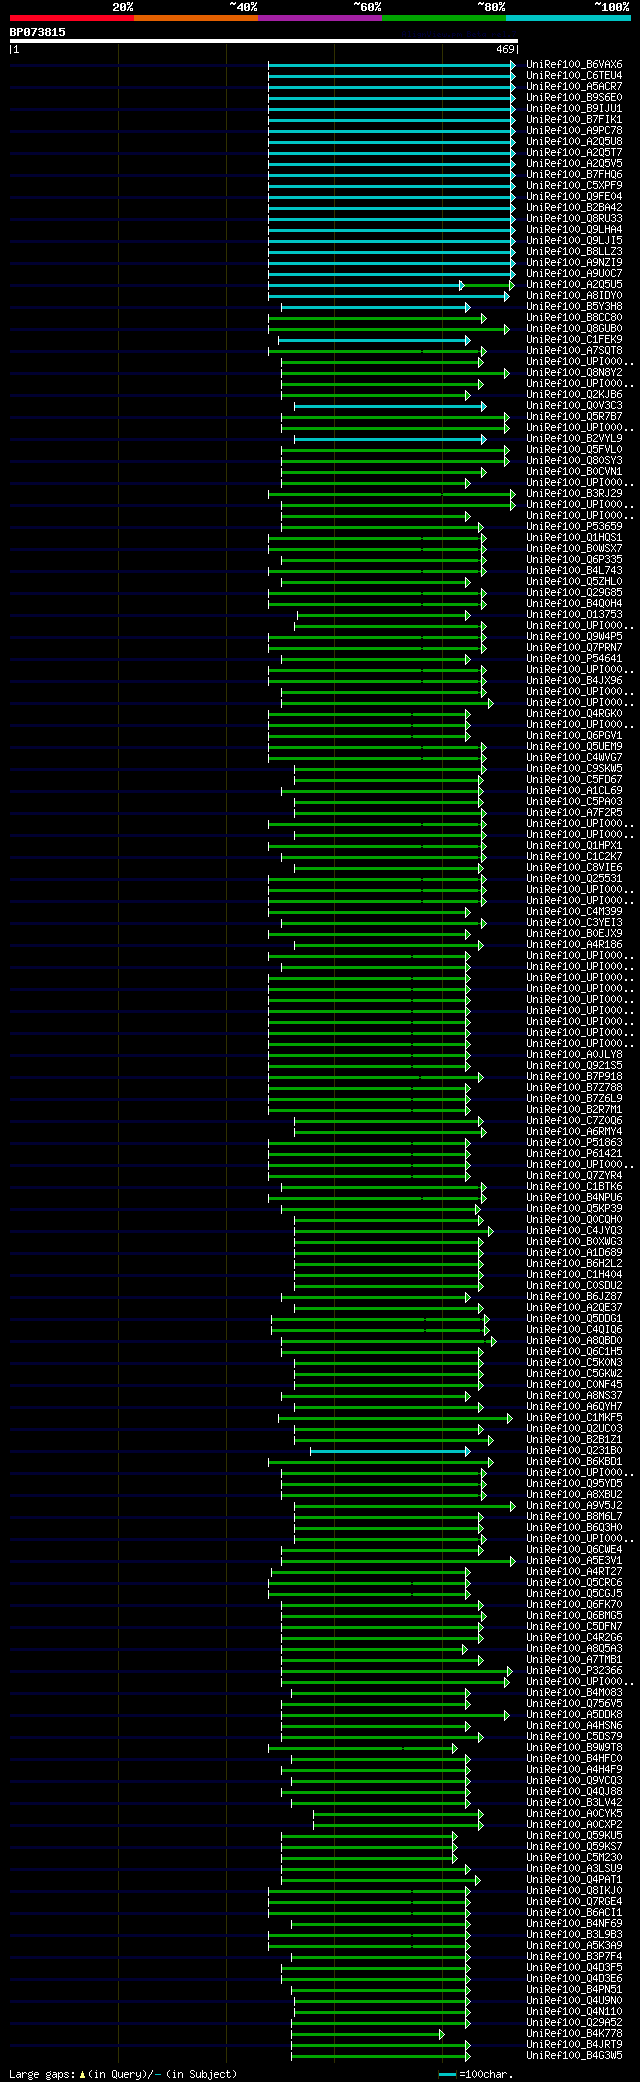640x2082 pixels.
Task: Click the red 20% identity legend segment
Action: tap(71, 18)
